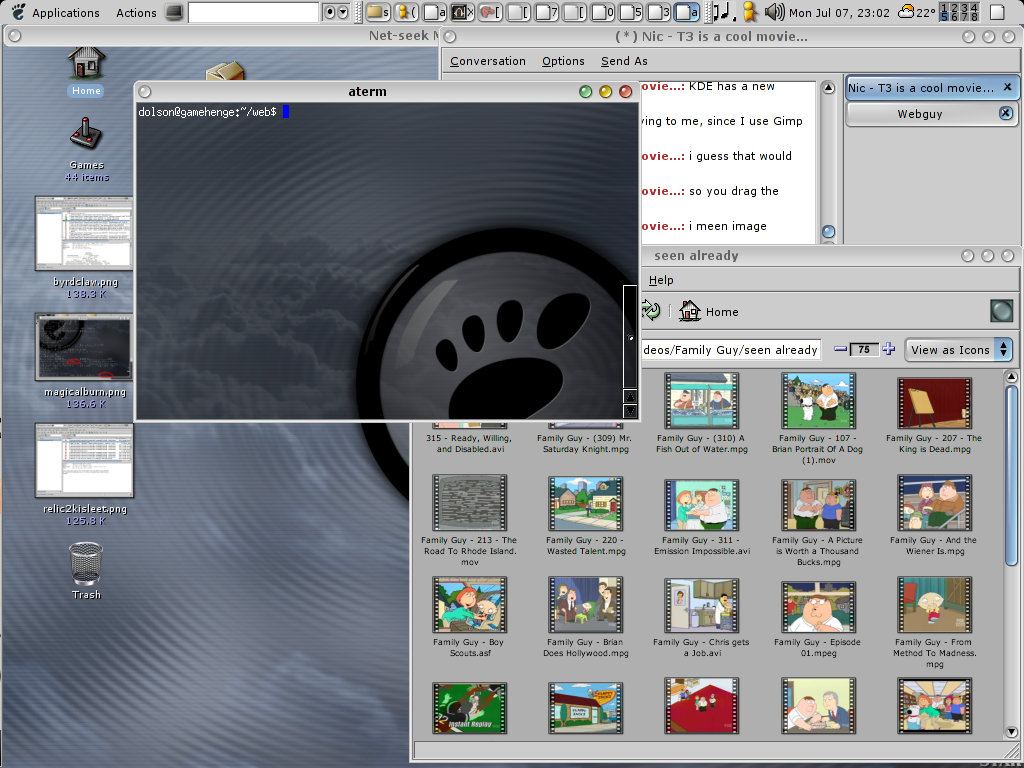Click the aterm scrollbar down arrow

click(x=630, y=411)
